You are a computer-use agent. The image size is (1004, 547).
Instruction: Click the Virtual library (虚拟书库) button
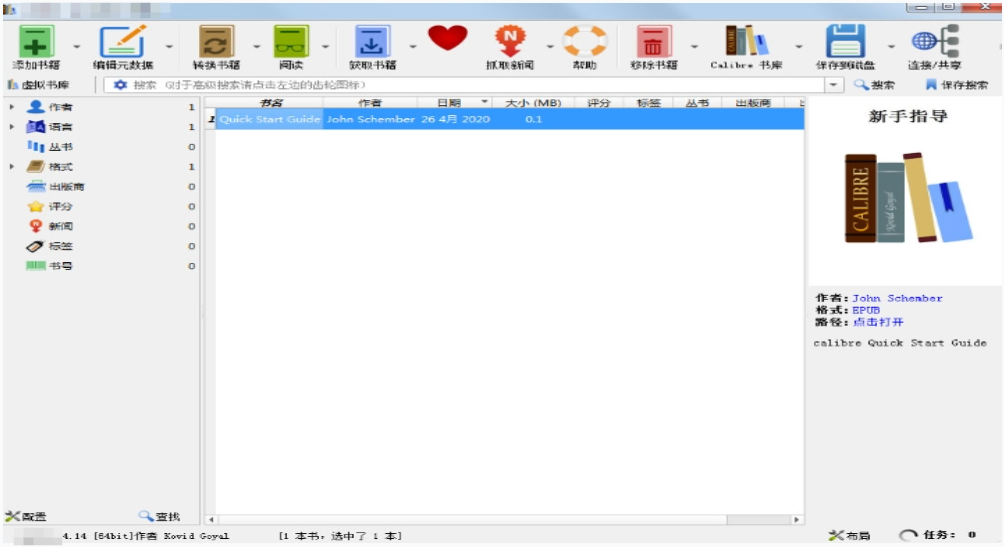38,85
